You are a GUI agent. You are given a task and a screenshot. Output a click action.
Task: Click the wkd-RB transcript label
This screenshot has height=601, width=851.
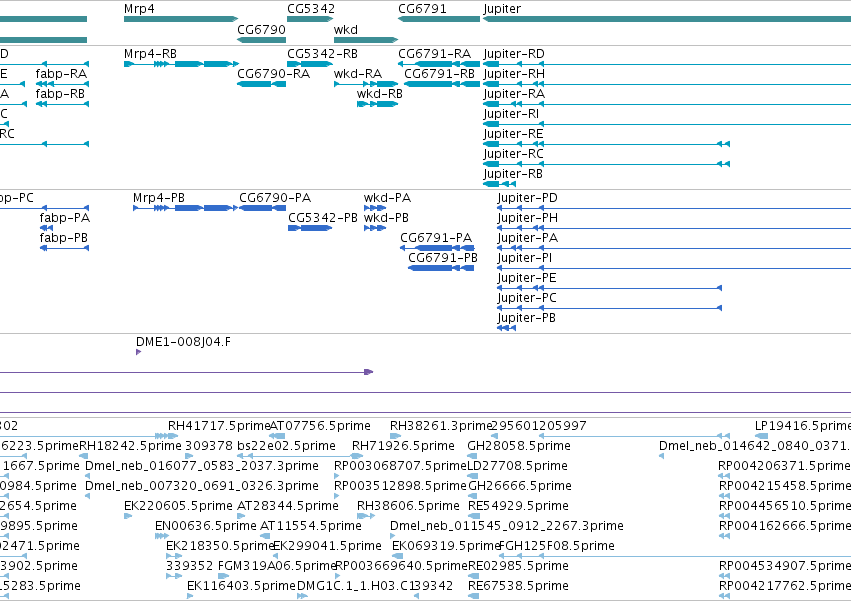click(x=380, y=94)
